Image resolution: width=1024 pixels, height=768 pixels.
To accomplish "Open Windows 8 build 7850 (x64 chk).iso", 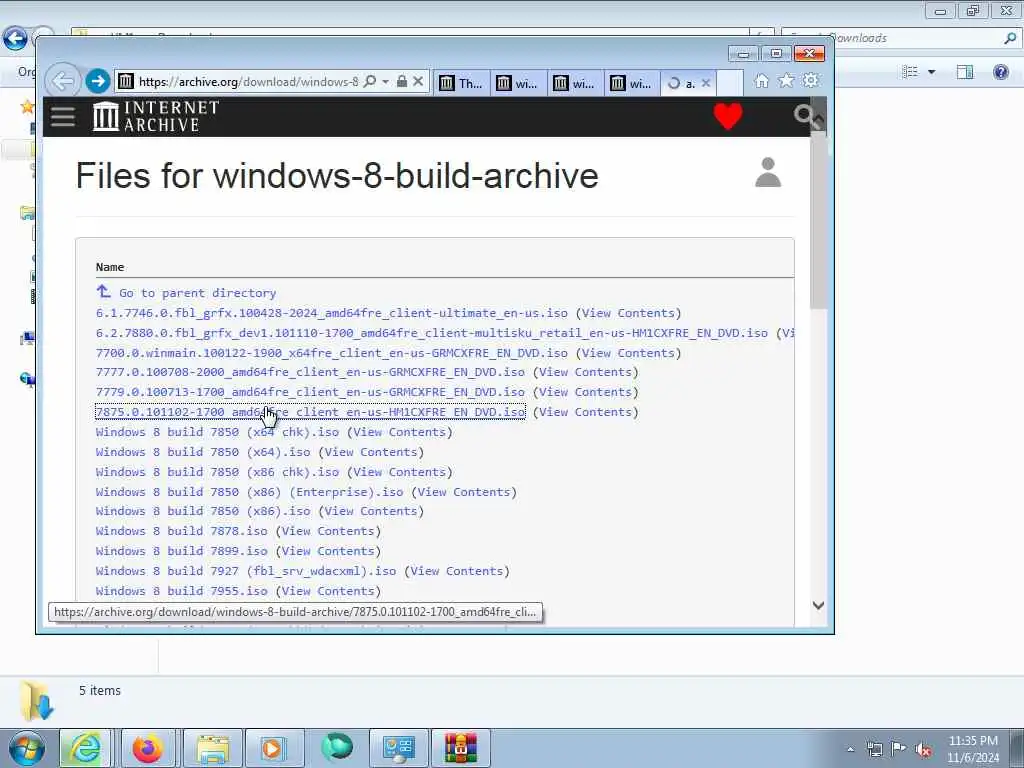I will [x=217, y=432].
